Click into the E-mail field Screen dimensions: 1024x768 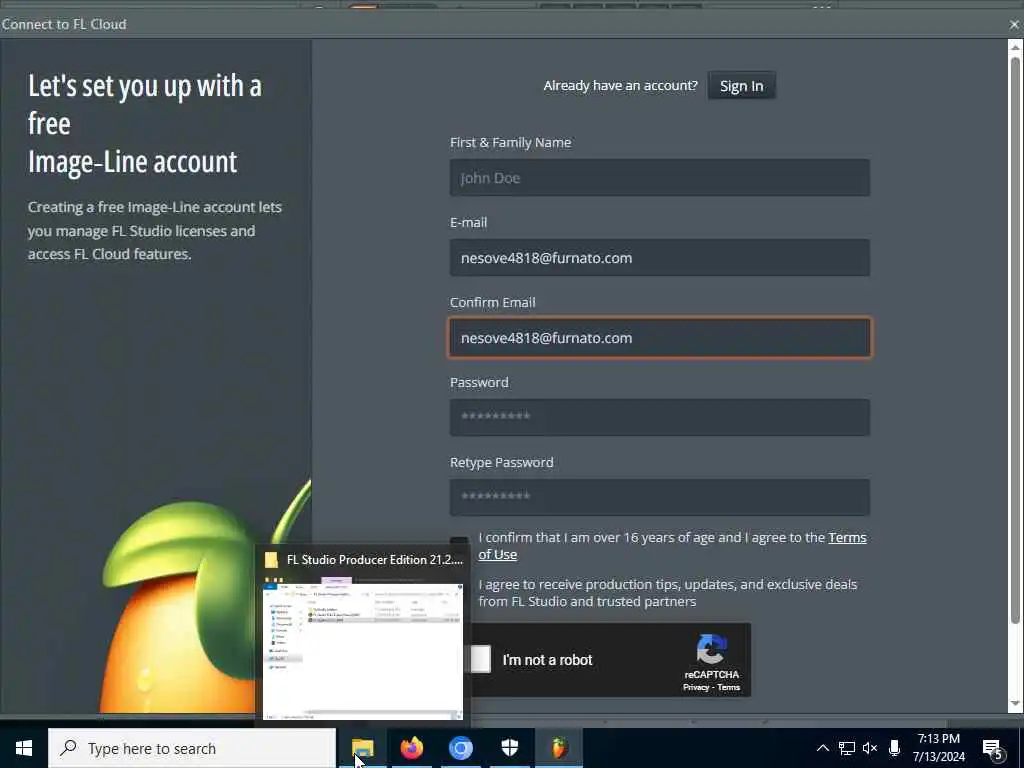pos(660,257)
